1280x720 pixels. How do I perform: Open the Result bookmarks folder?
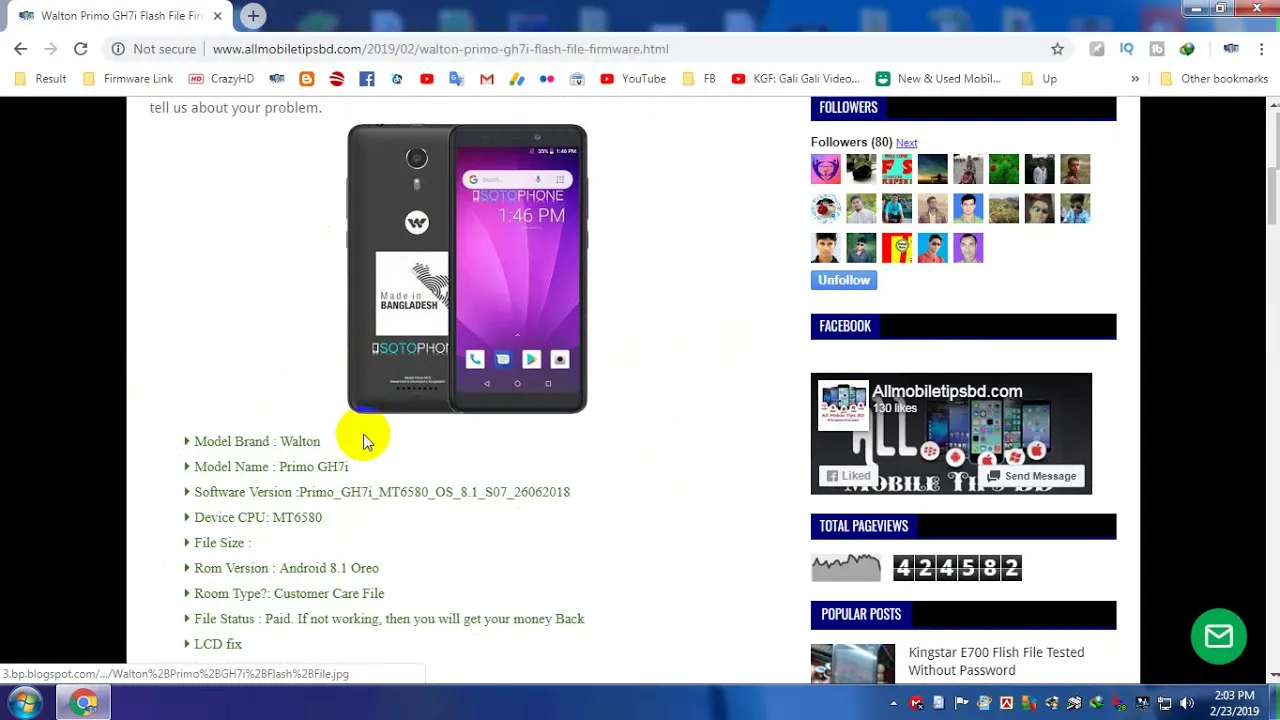pos(40,79)
